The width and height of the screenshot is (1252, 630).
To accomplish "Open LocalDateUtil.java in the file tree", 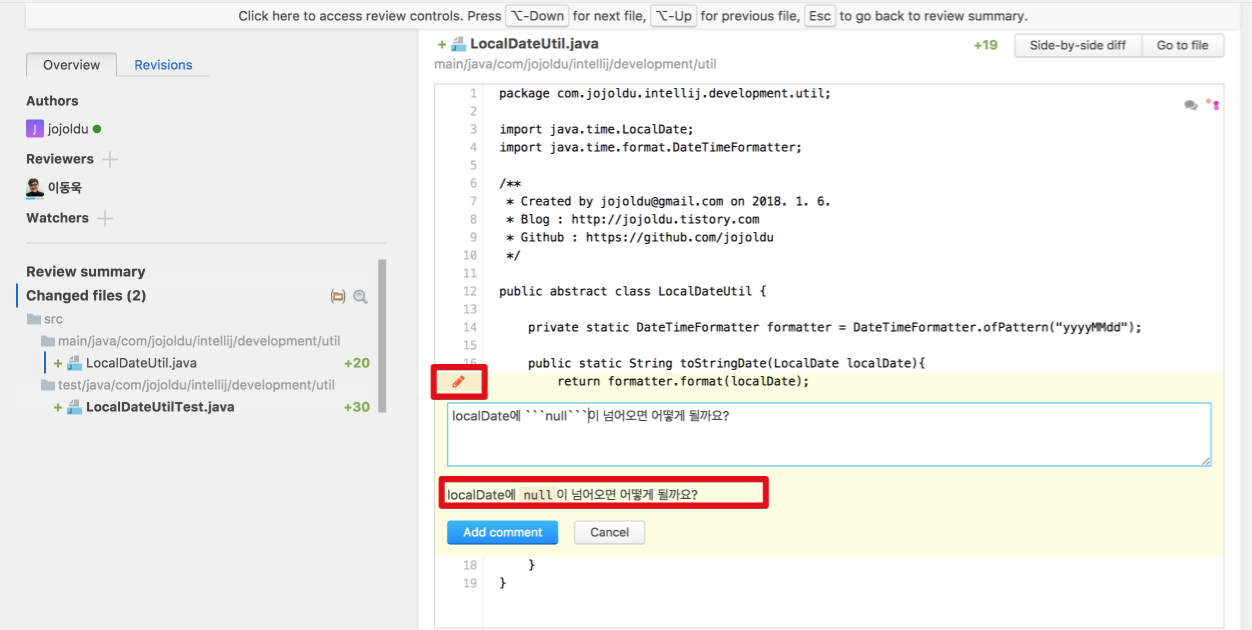I will pyautogui.click(x=141, y=363).
